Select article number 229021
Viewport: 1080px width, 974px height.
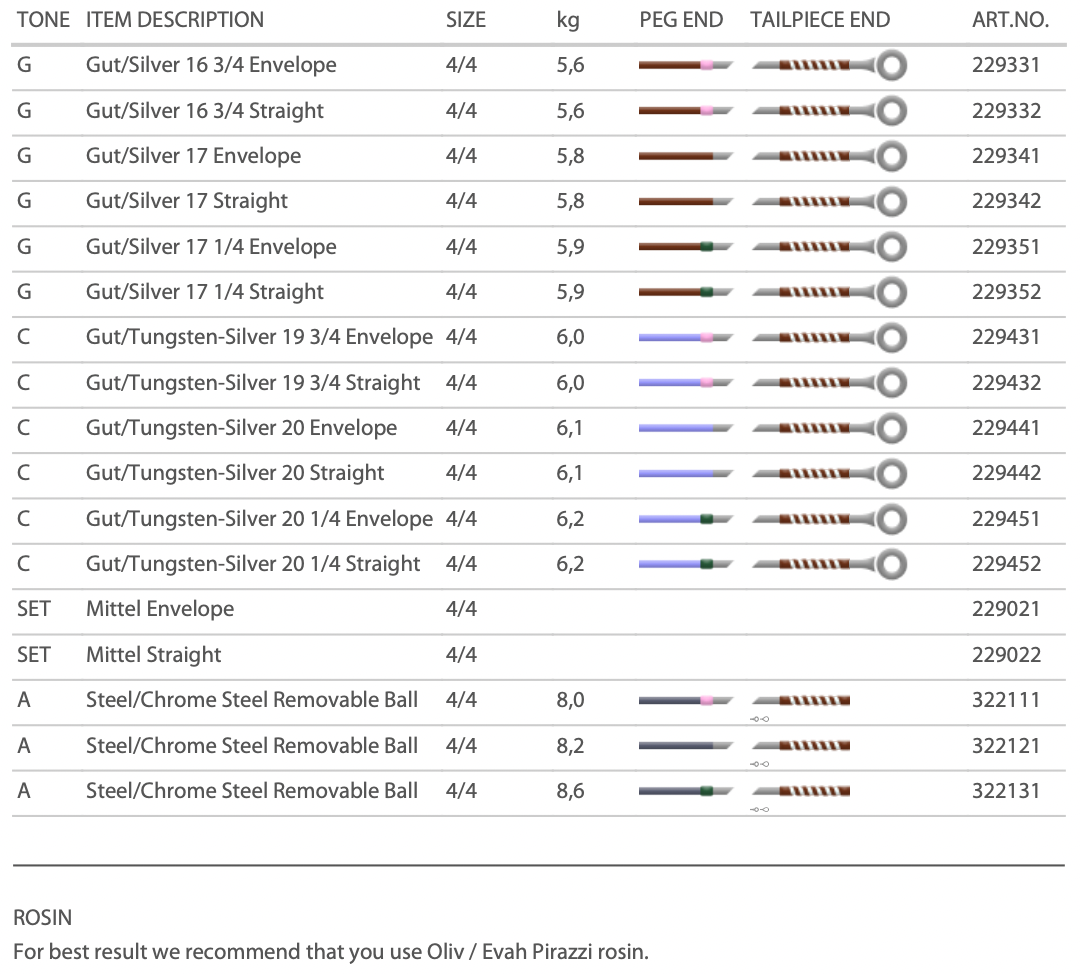[x=1006, y=610]
